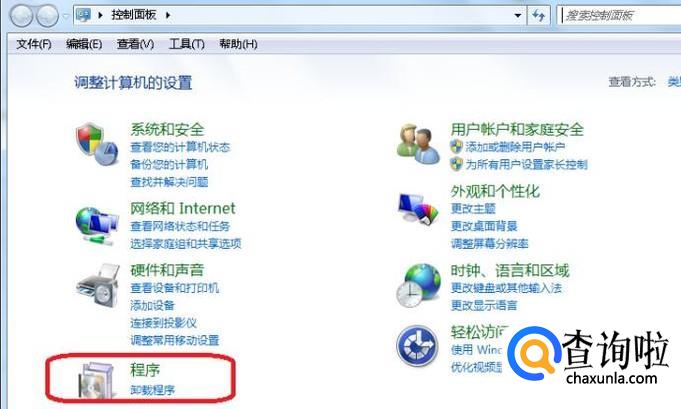The height and width of the screenshot is (409, 681).
Task: Open Programs disc box icon
Action: (97, 381)
